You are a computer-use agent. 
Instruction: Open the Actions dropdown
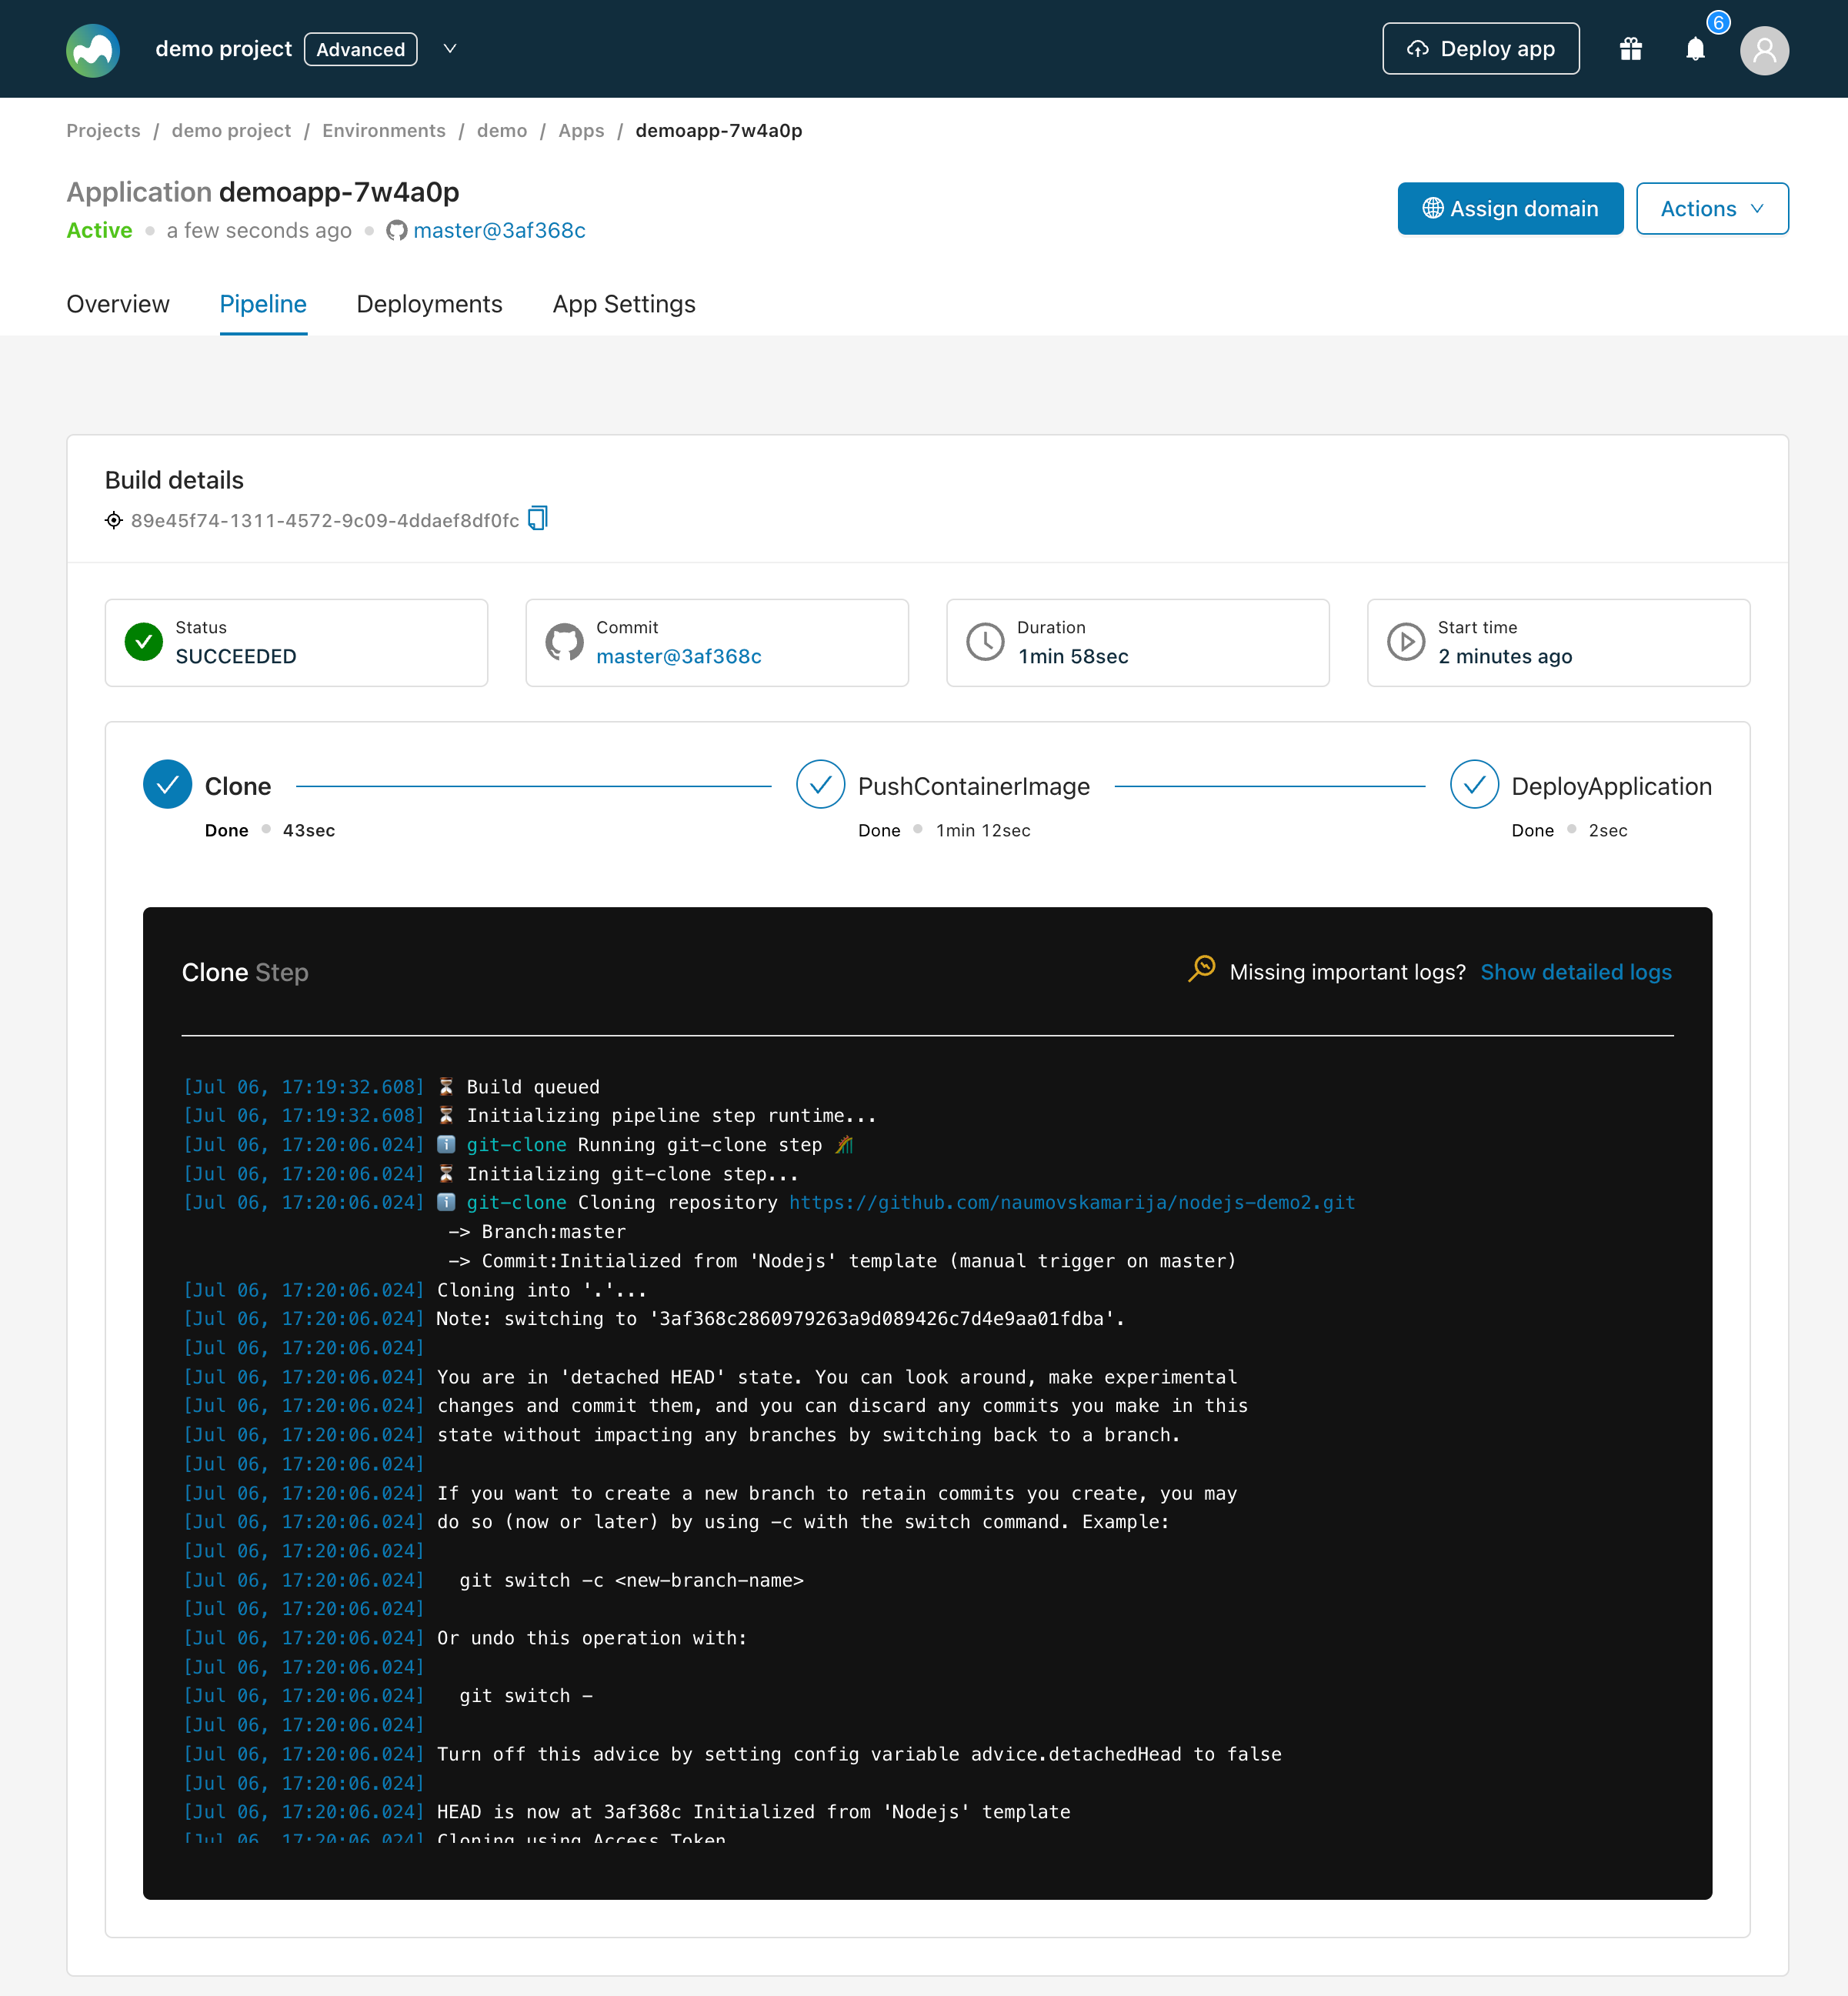tap(1712, 208)
